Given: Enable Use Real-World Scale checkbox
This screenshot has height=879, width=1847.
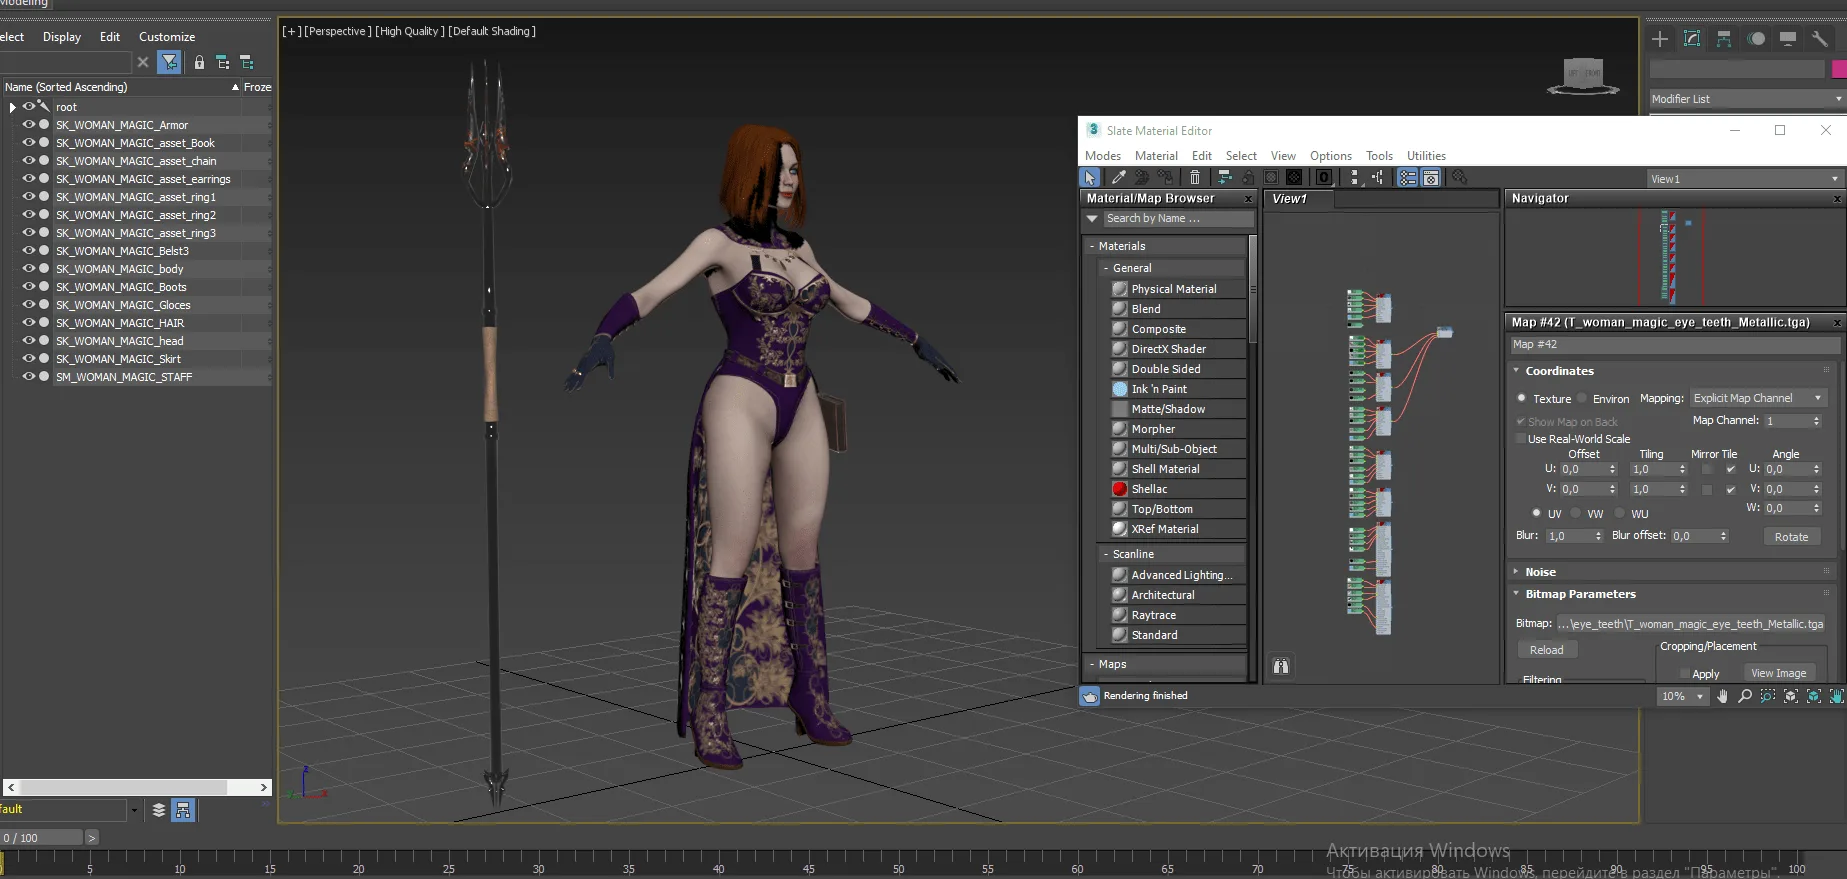Looking at the screenshot, I should (1521, 439).
